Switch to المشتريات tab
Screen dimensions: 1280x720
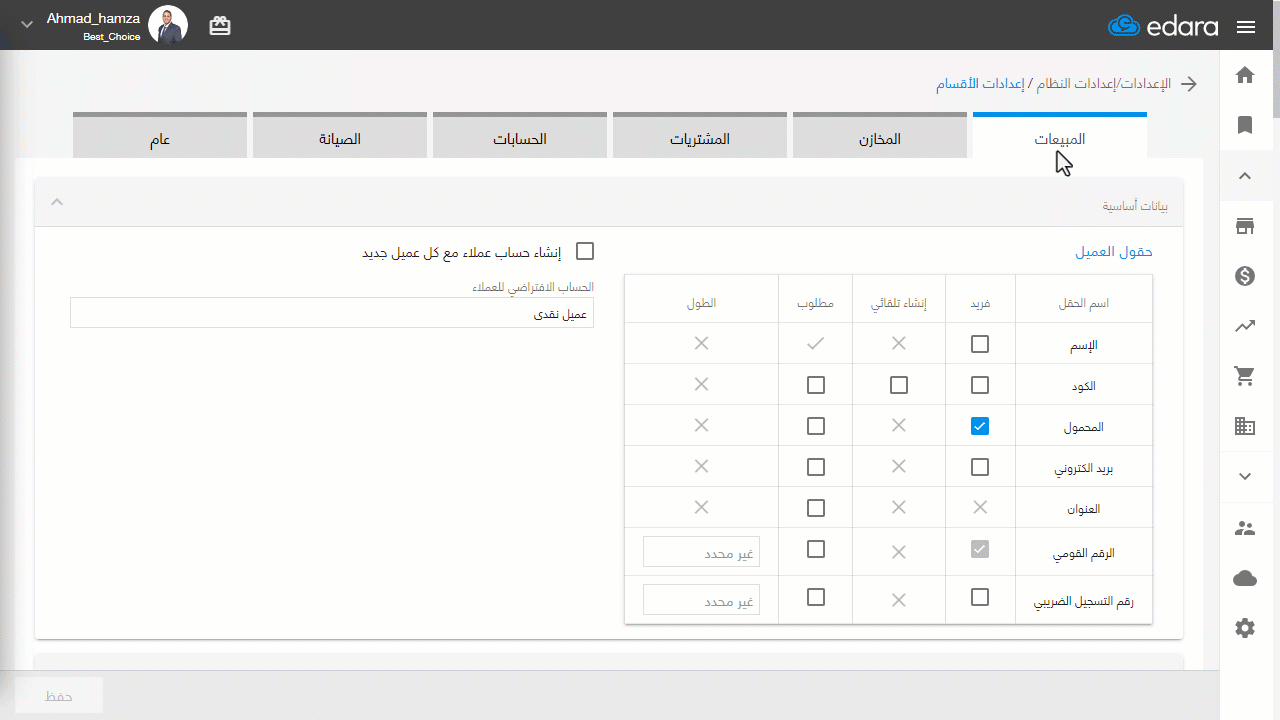(700, 136)
